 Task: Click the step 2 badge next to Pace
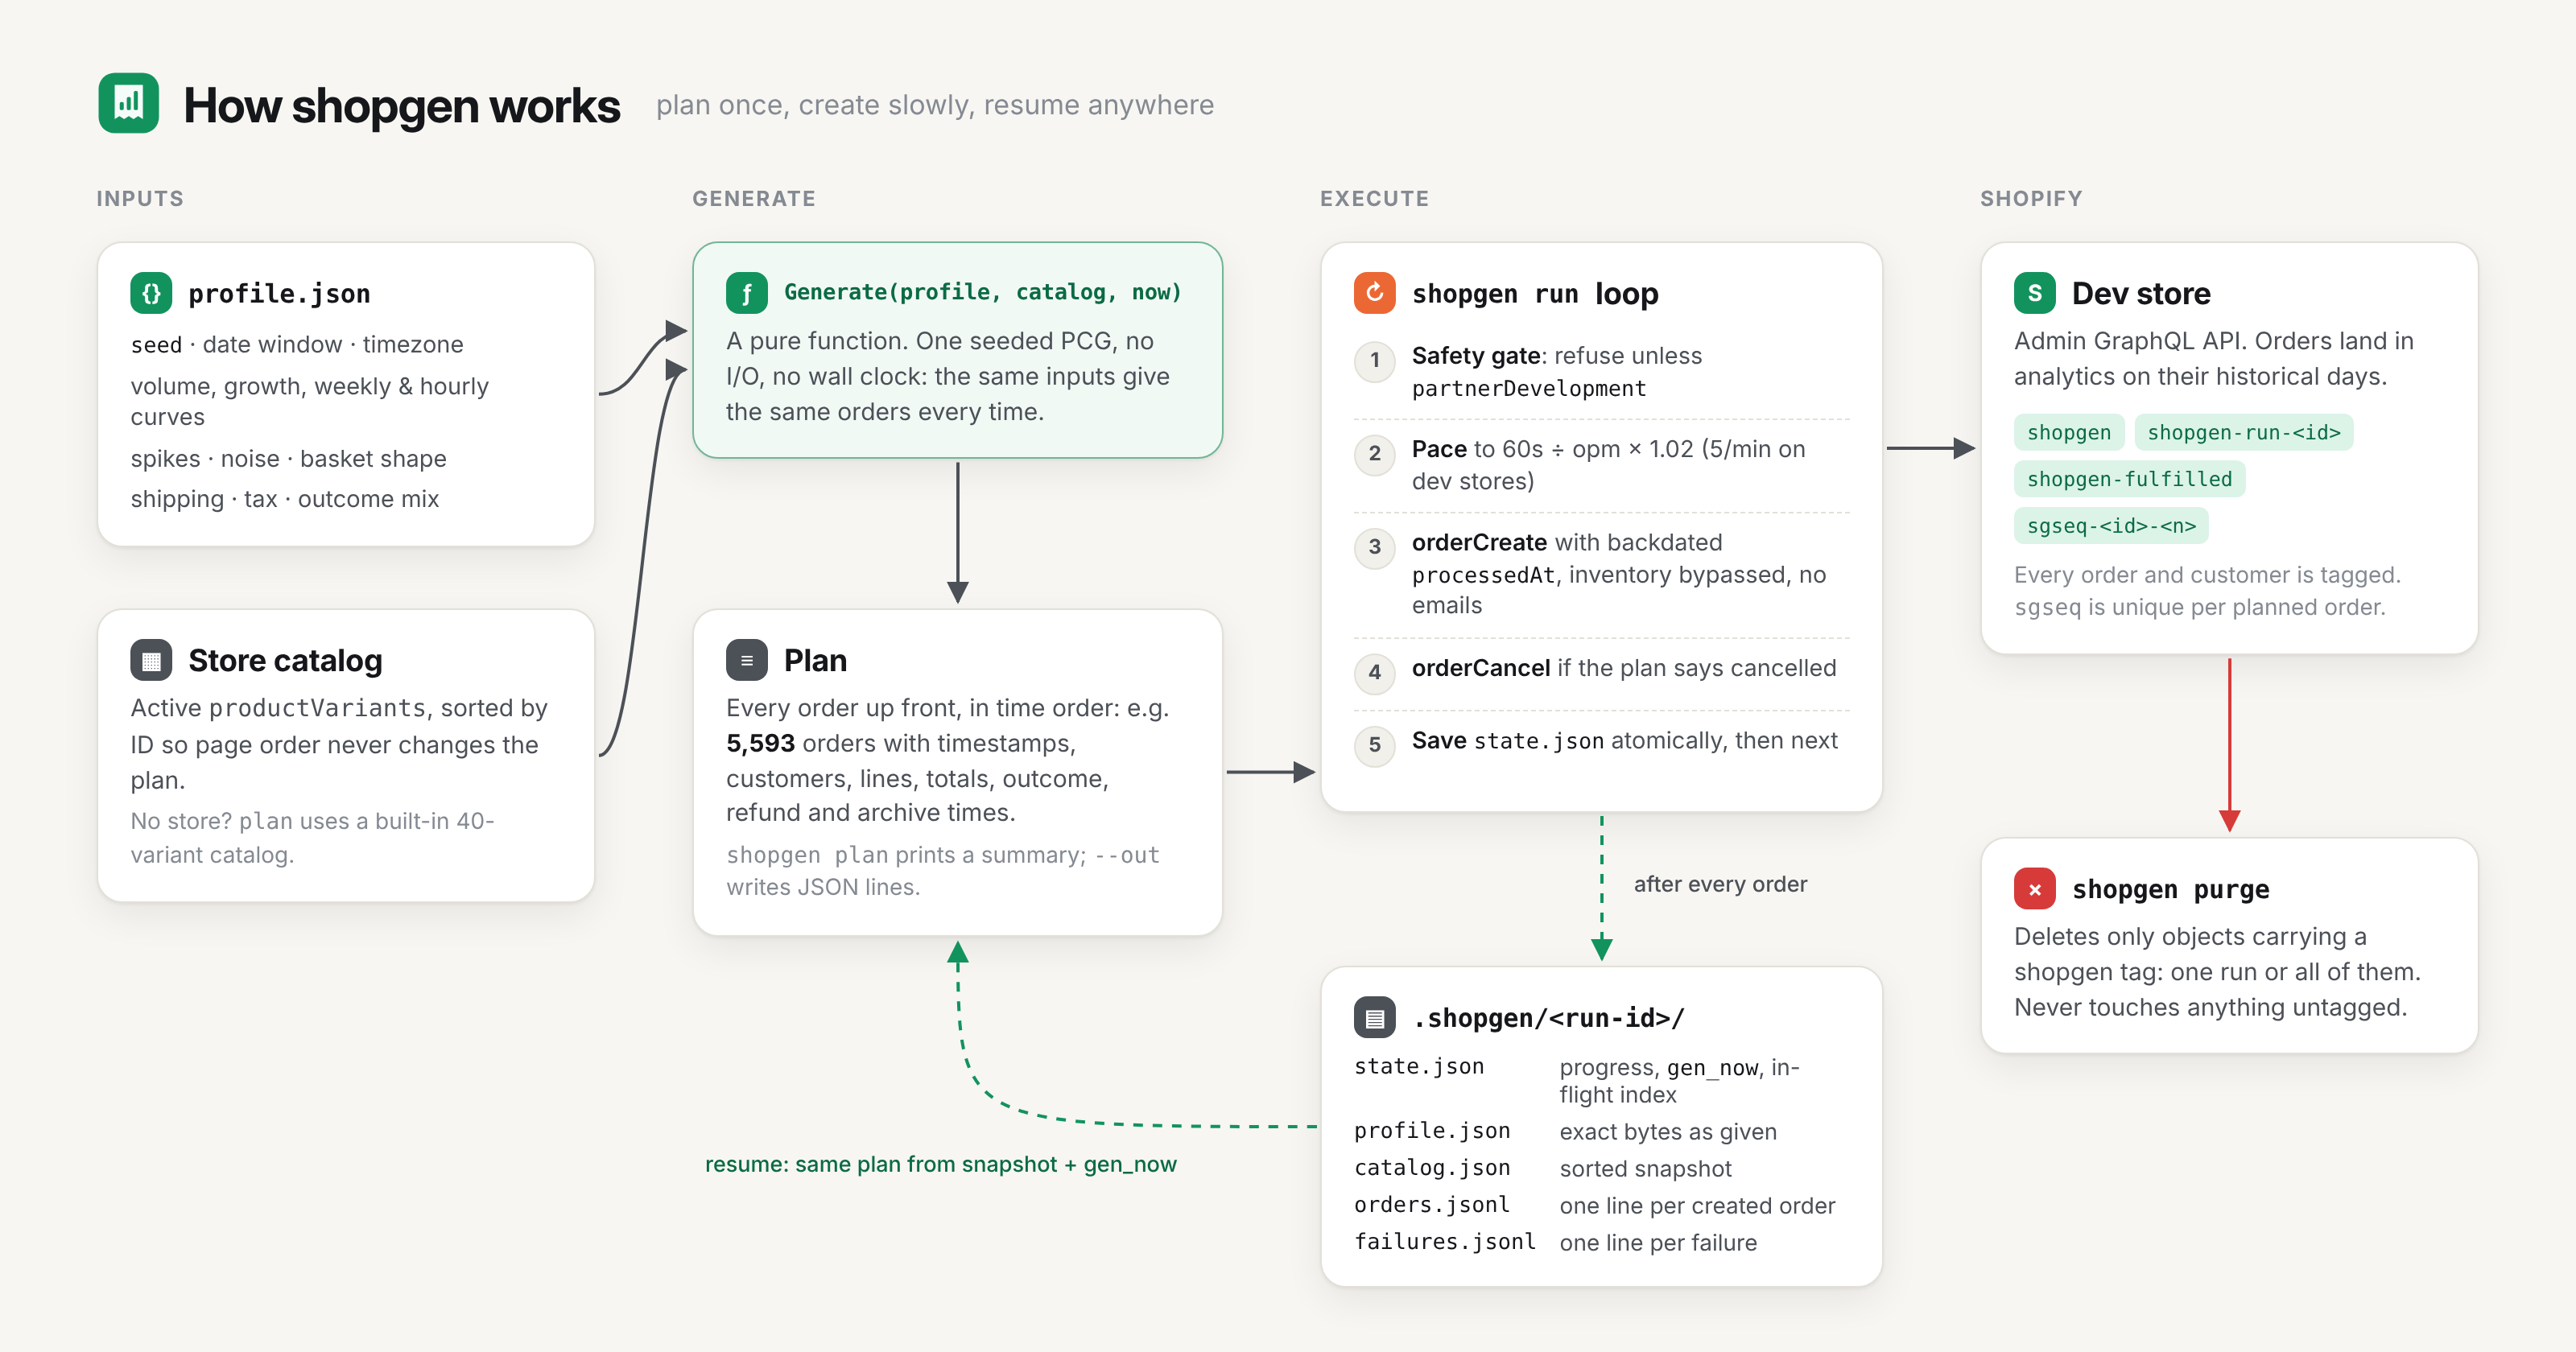[1375, 453]
